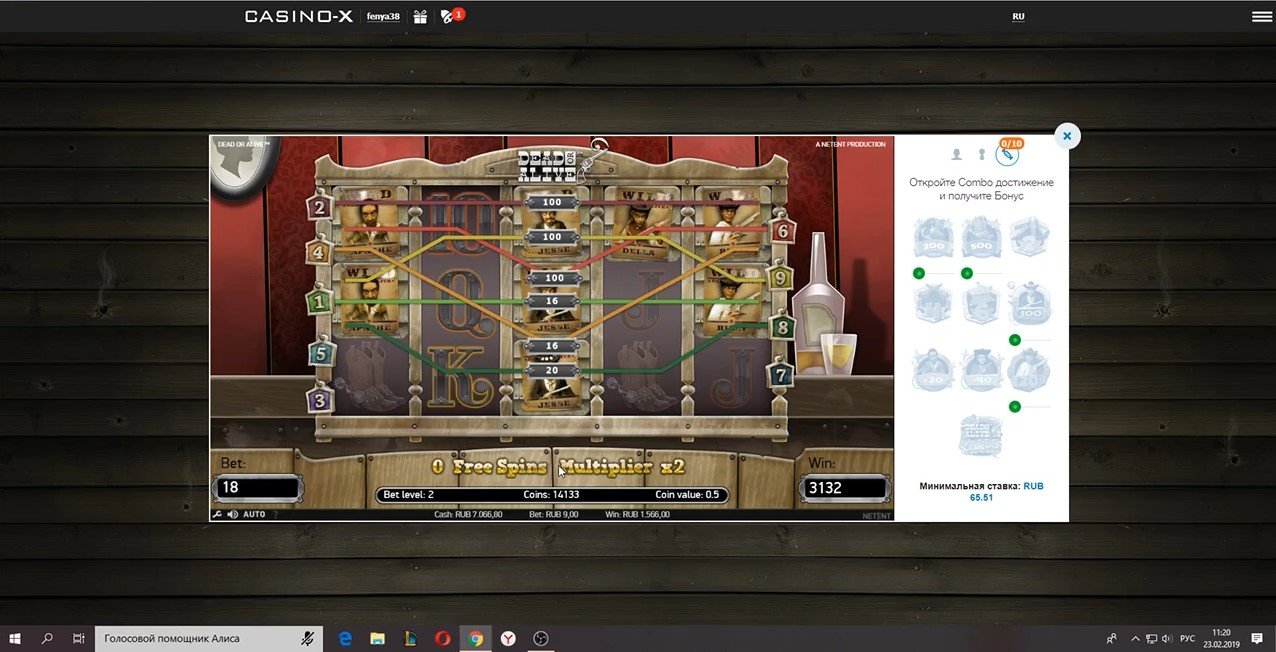Open the hamburger menu at top right
The height and width of the screenshot is (652, 1276).
(x=1261, y=16)
